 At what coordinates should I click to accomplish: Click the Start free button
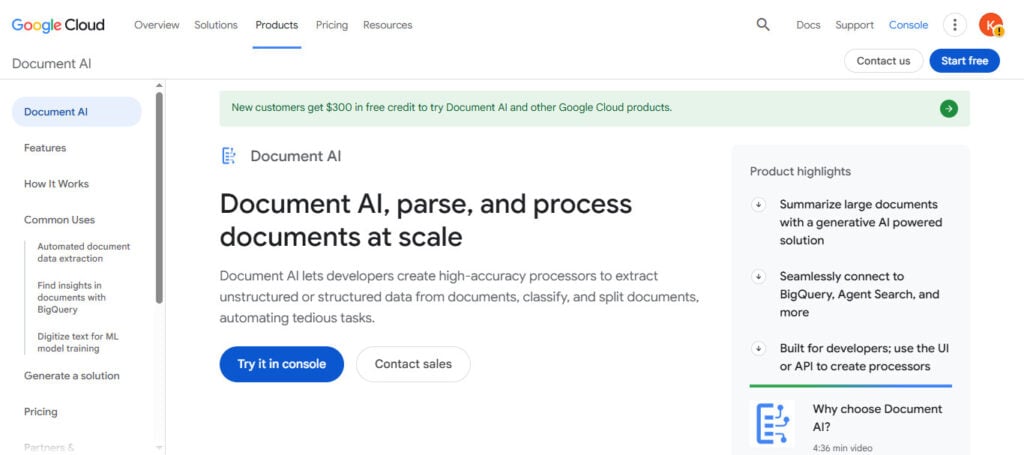click(965, 61)
